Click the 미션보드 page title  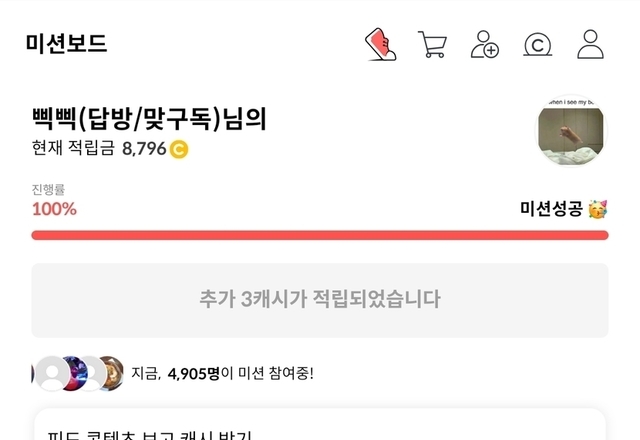pos(67,44)
